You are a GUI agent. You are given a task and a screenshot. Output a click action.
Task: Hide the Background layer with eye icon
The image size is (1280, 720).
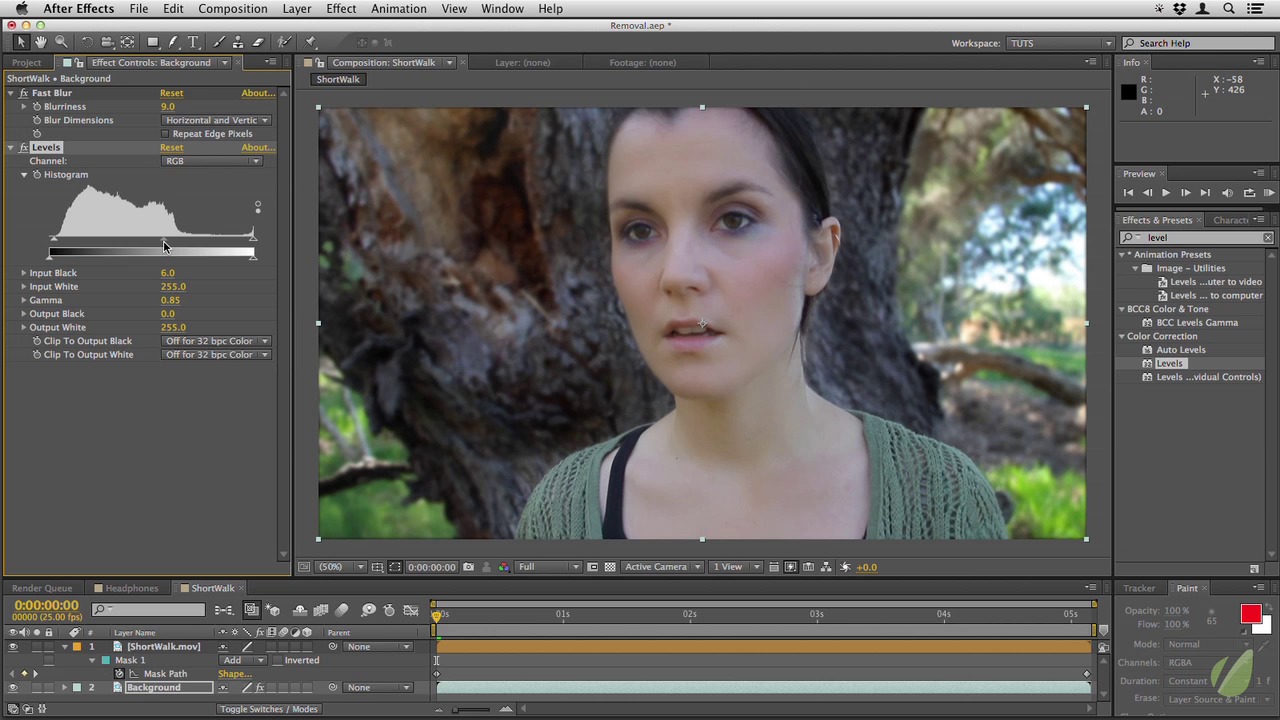coord(13,688)
